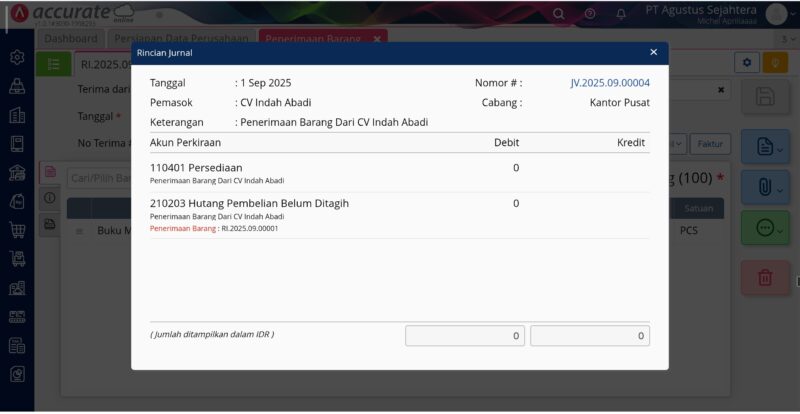Image resolution: width=800 pixels, height=414 pixels.
Task: Click the blue gear settings button
Action: click(x=747, y=63)
